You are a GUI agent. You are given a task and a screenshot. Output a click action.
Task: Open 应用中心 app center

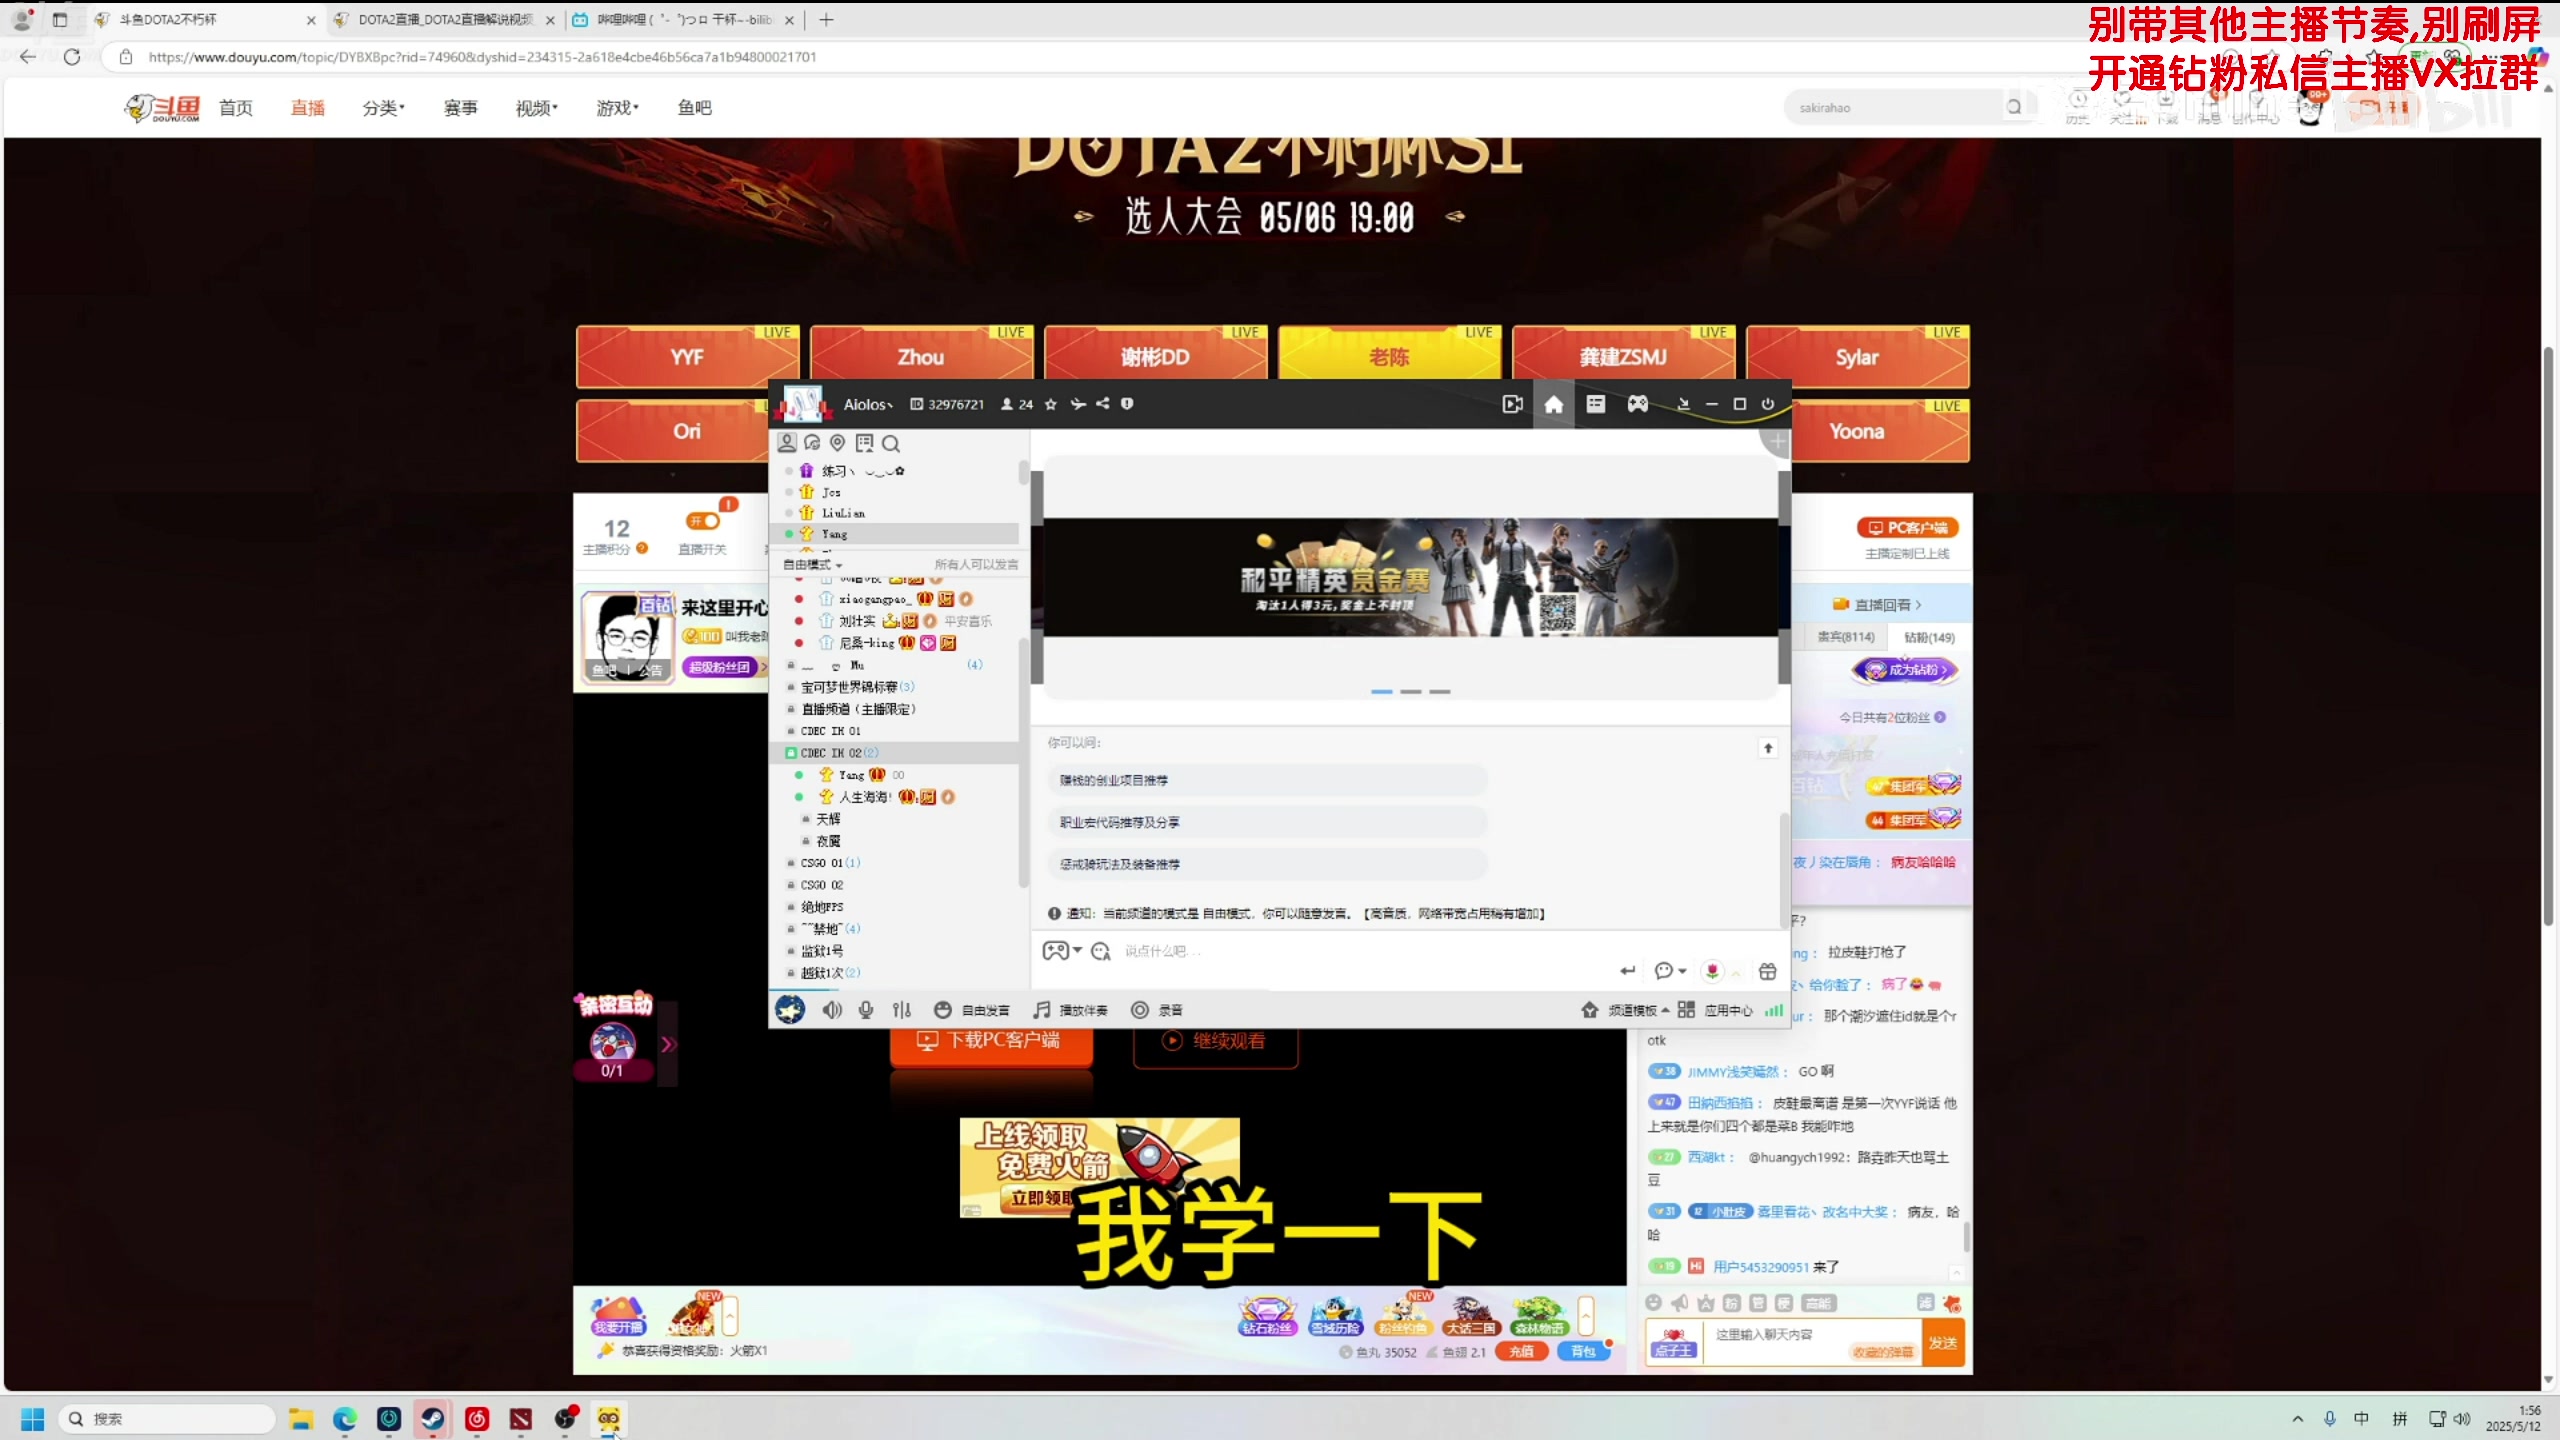coord(1716,1010)
